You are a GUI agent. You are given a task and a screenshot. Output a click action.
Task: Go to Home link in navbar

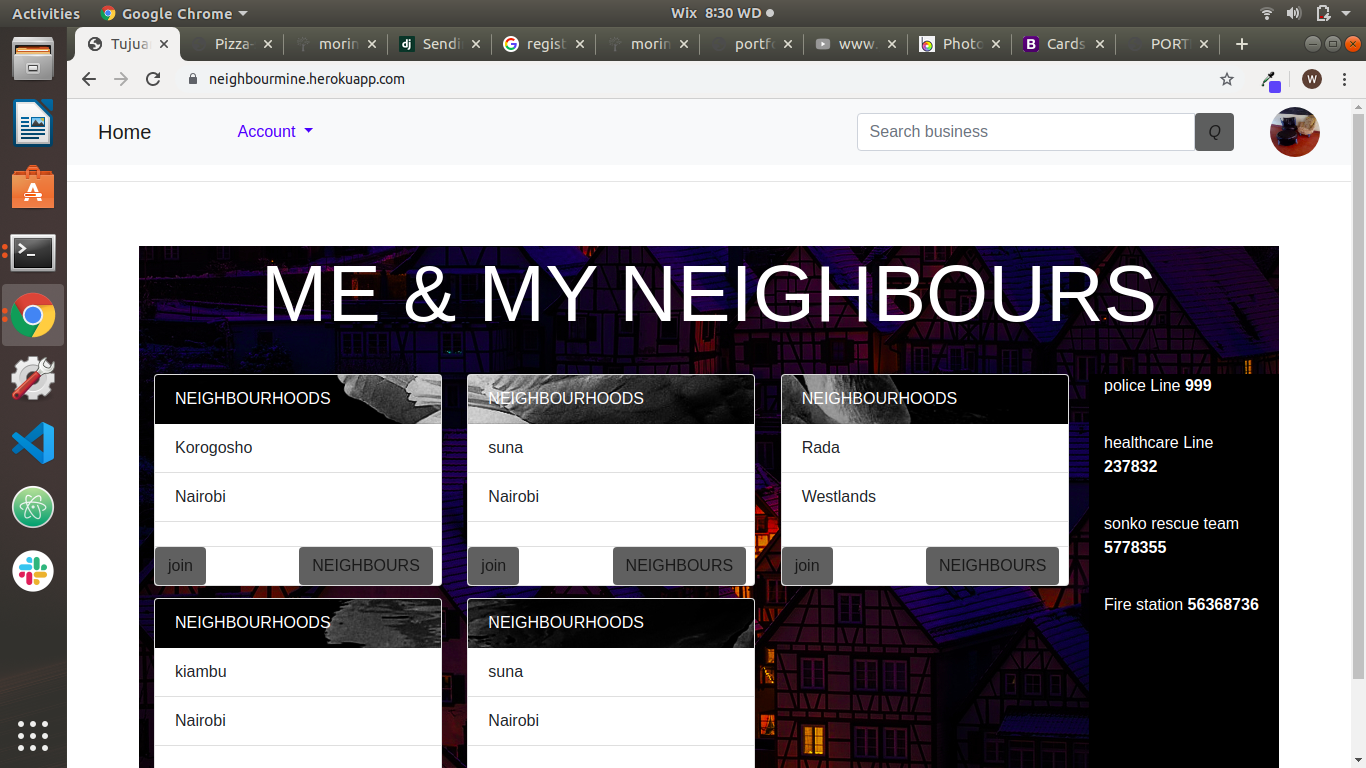(x=124, y=132)
